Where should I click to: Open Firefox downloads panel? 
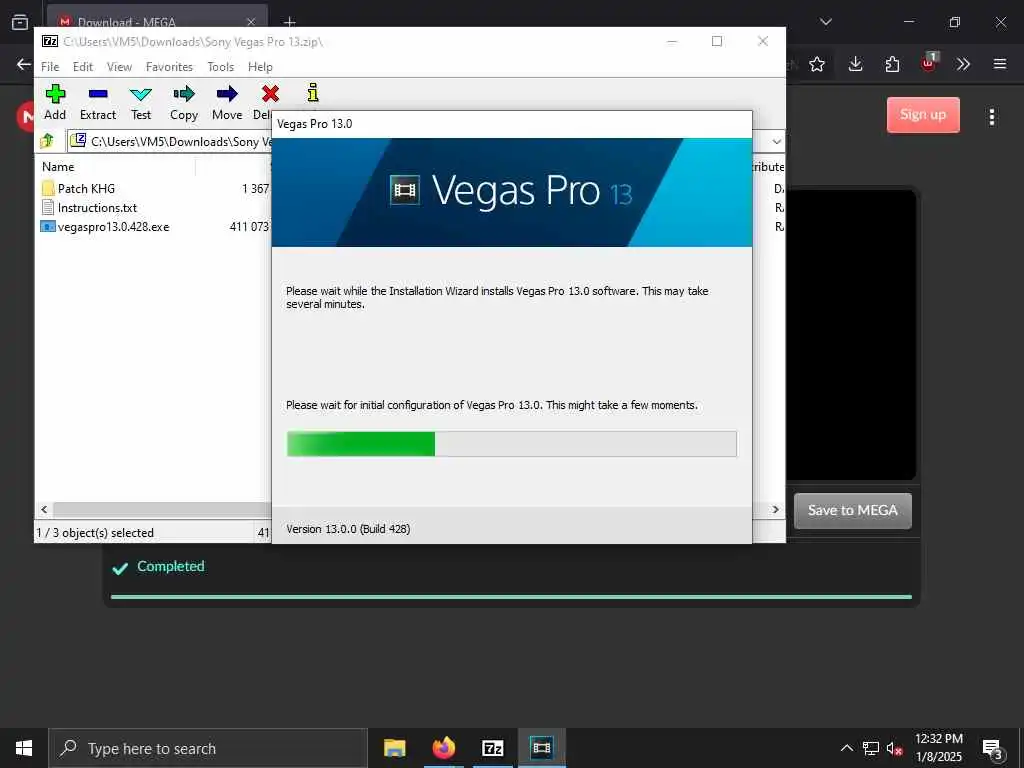click(855, 64)
